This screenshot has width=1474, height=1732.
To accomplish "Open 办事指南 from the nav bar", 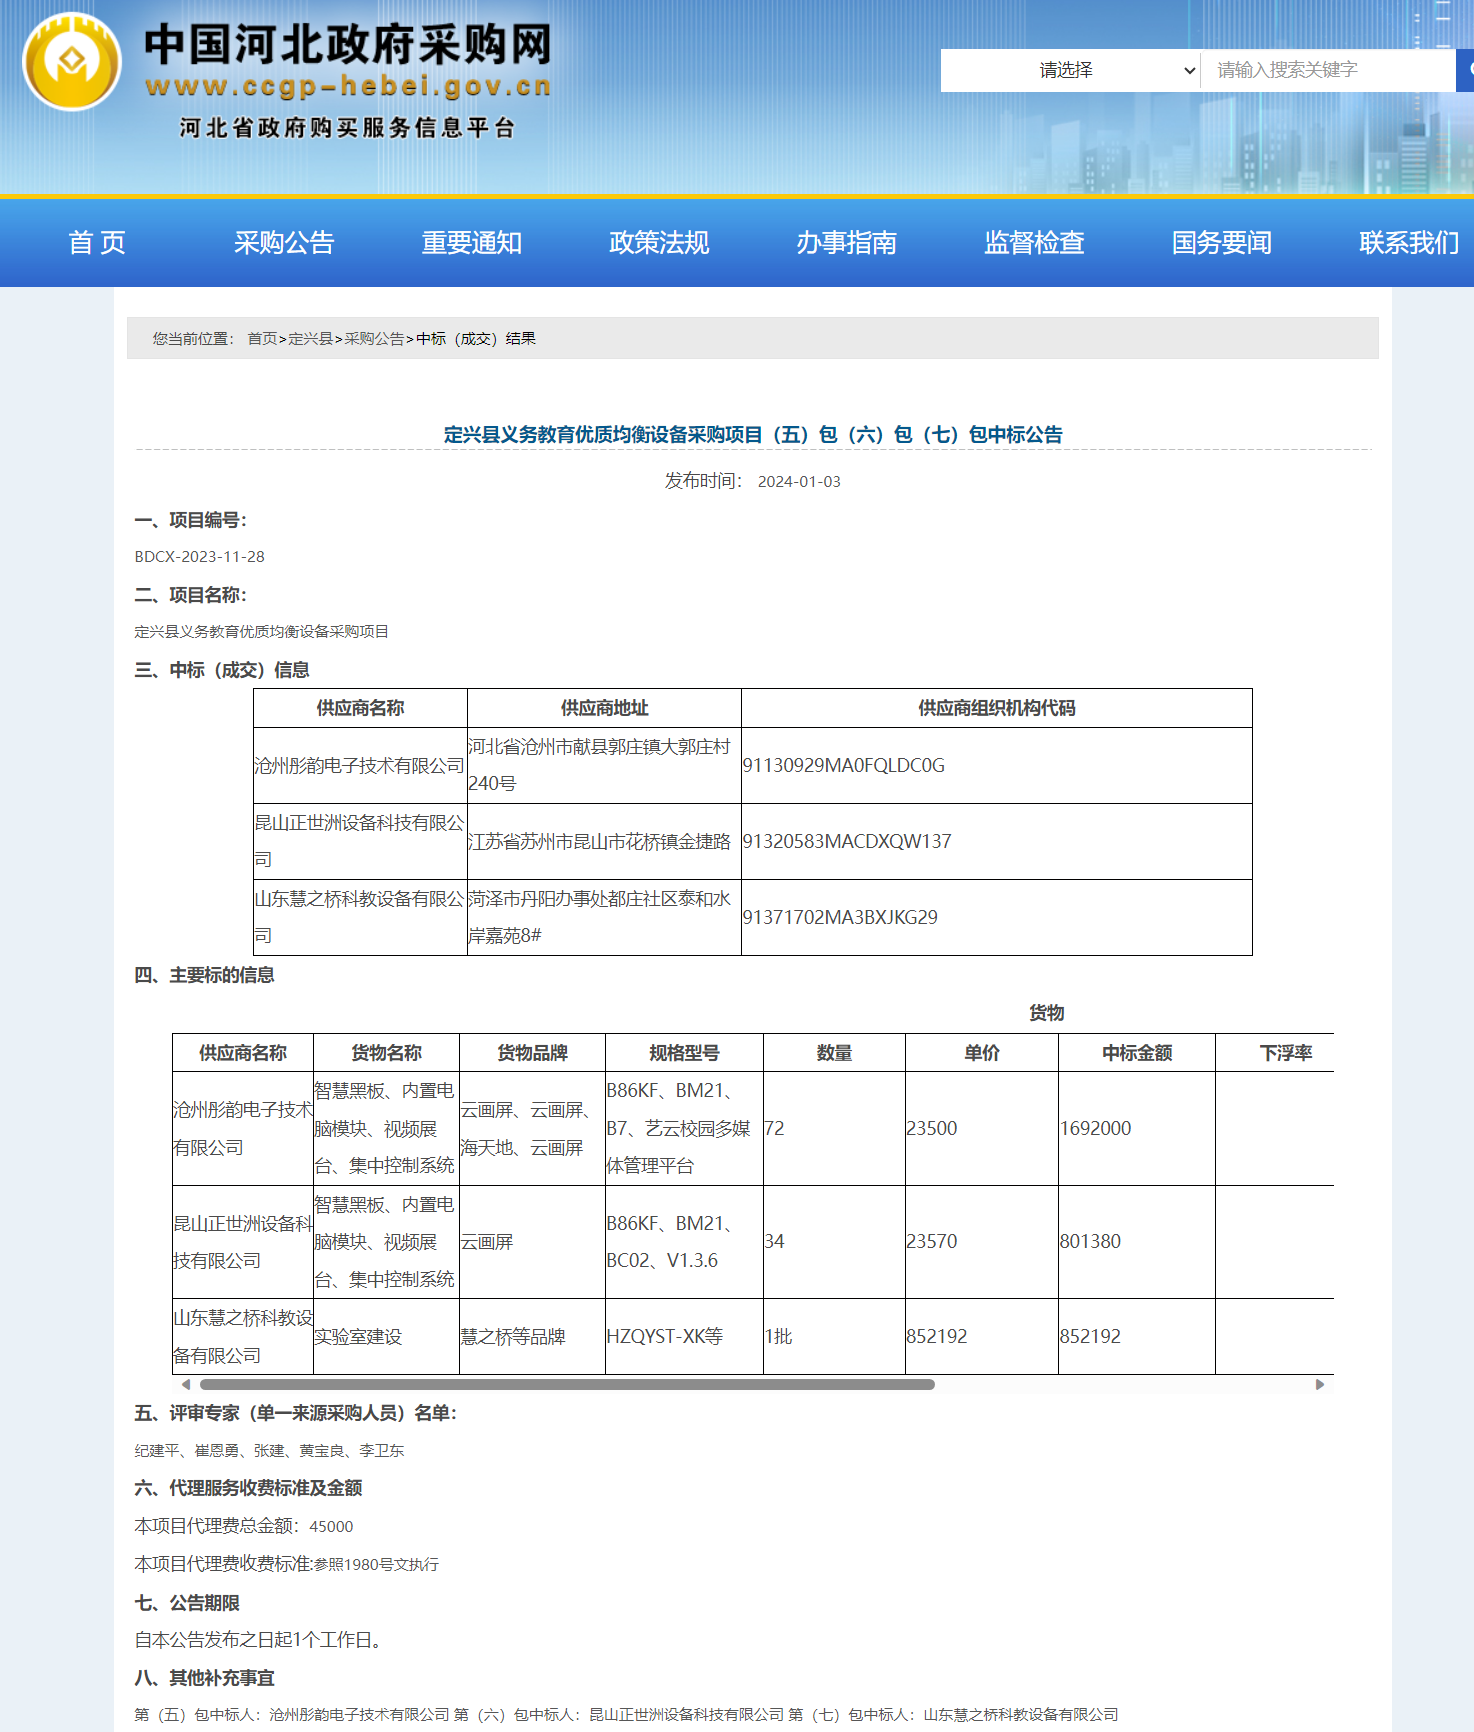I will coord(847,243).
